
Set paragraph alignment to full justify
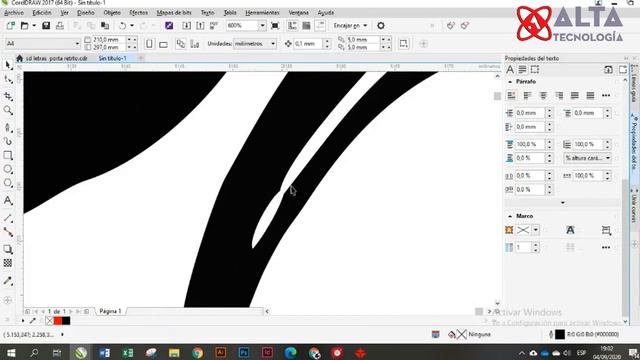pyautogui.click(x=575, y=96)
